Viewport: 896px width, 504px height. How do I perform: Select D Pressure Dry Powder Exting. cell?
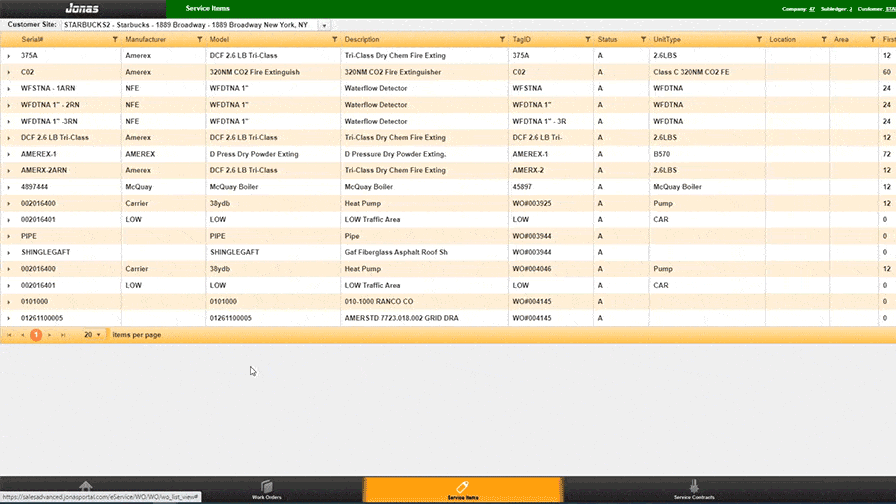395,154
